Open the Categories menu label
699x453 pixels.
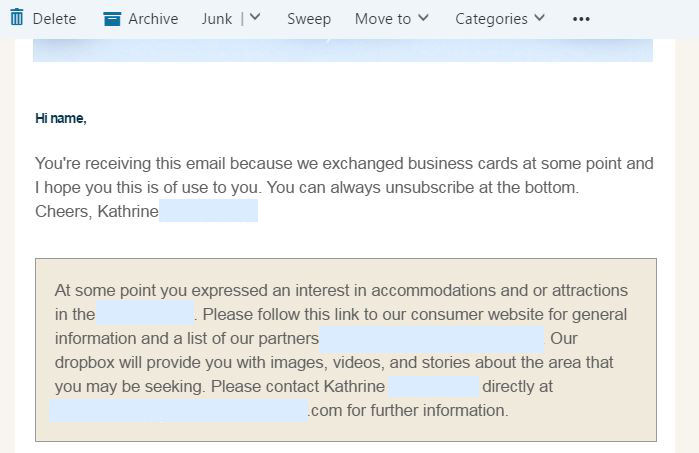click(x=491, y=19)
